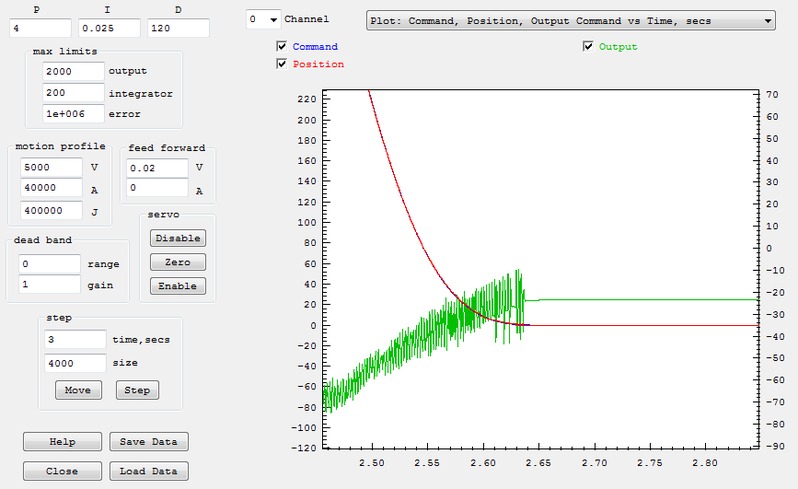Toggle the Output trace checkbox

(x=588, y=46)
